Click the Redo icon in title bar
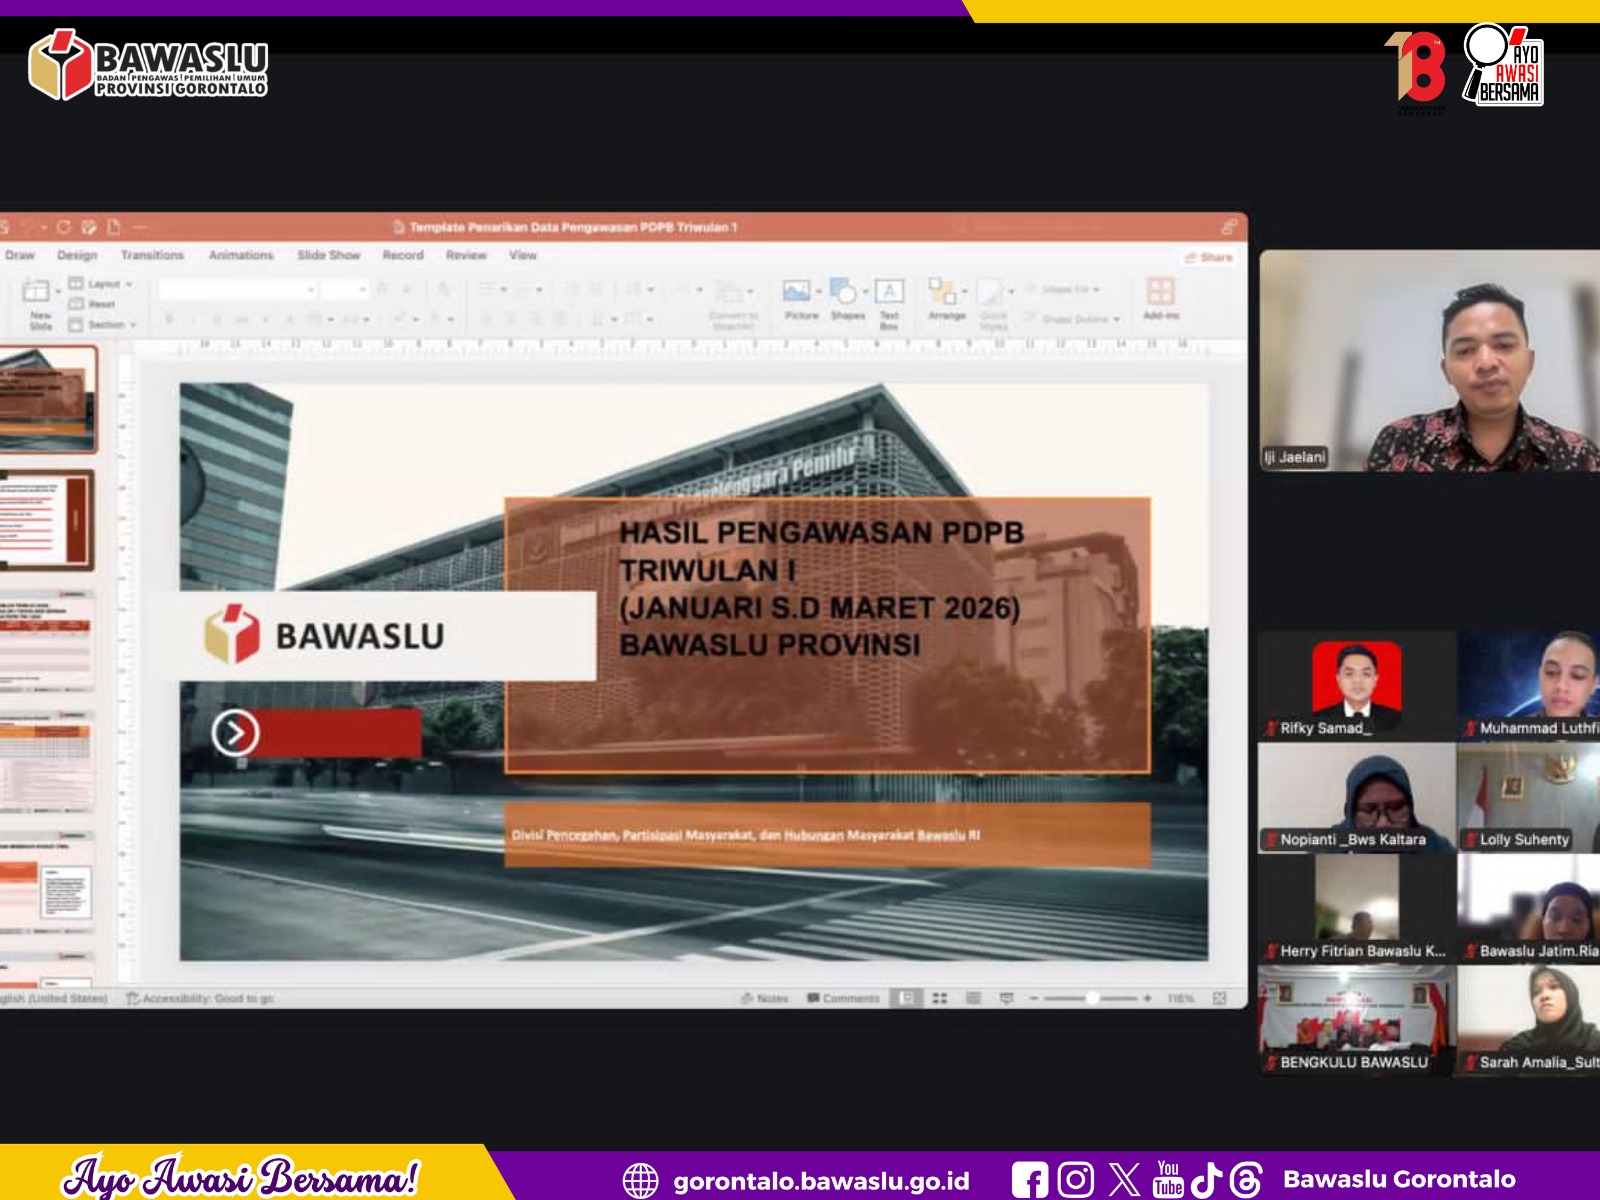The width and height of the screenshot is (1600, 1200). click(63, 227)
